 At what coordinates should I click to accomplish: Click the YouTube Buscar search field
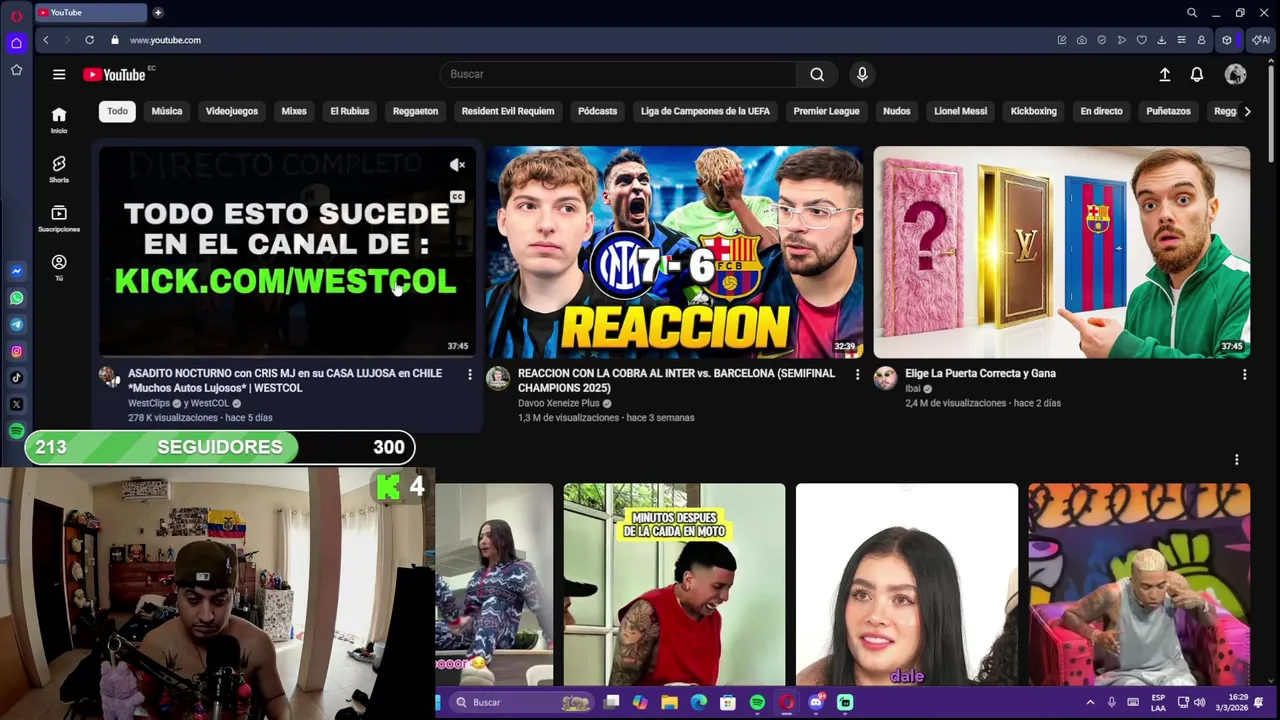click(619, 74)
